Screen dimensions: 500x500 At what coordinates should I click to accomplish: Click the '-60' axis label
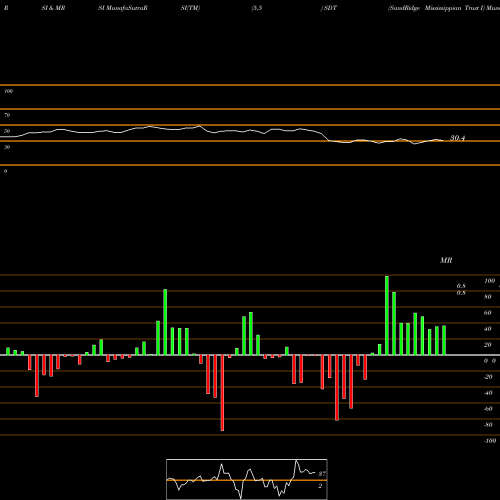point(488,409)
